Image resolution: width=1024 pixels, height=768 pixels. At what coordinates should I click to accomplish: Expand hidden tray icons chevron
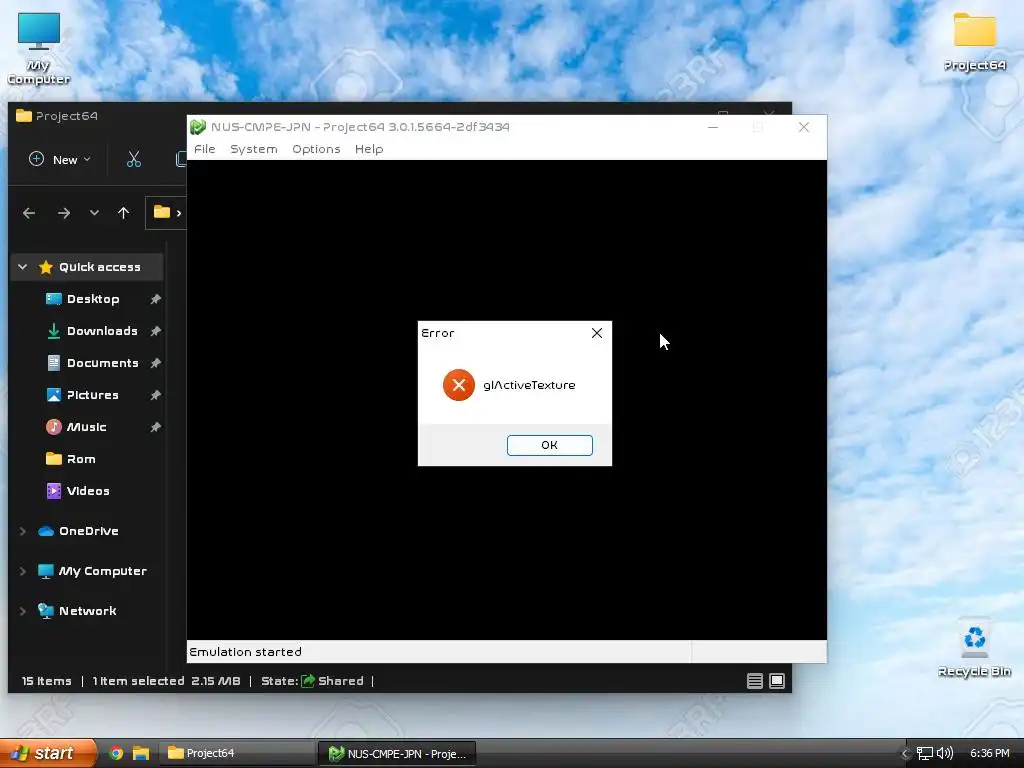point(904,754)
